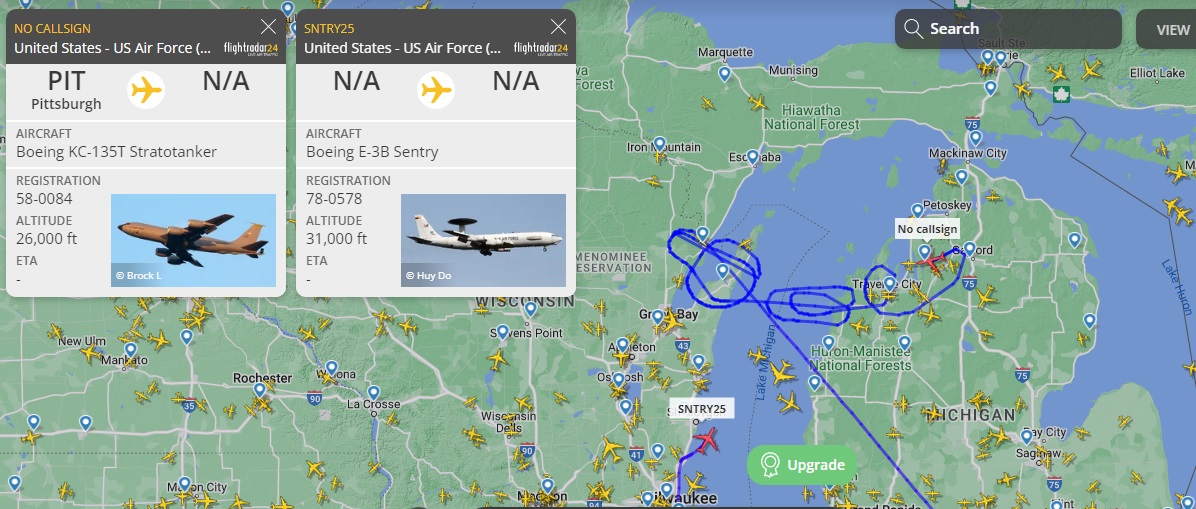Open the VIEW menu button
Viewport: 1196px width, 509px height.
tap(1166, 29)
